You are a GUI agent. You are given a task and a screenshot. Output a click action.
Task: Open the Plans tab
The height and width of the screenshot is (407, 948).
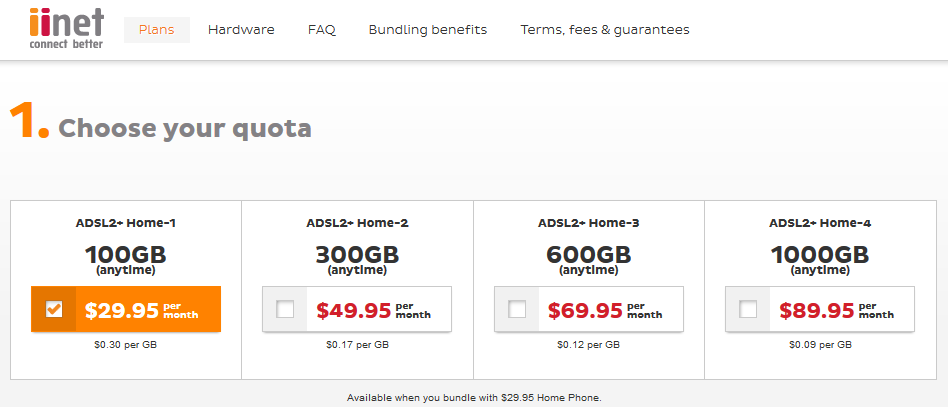click(157, 30)
